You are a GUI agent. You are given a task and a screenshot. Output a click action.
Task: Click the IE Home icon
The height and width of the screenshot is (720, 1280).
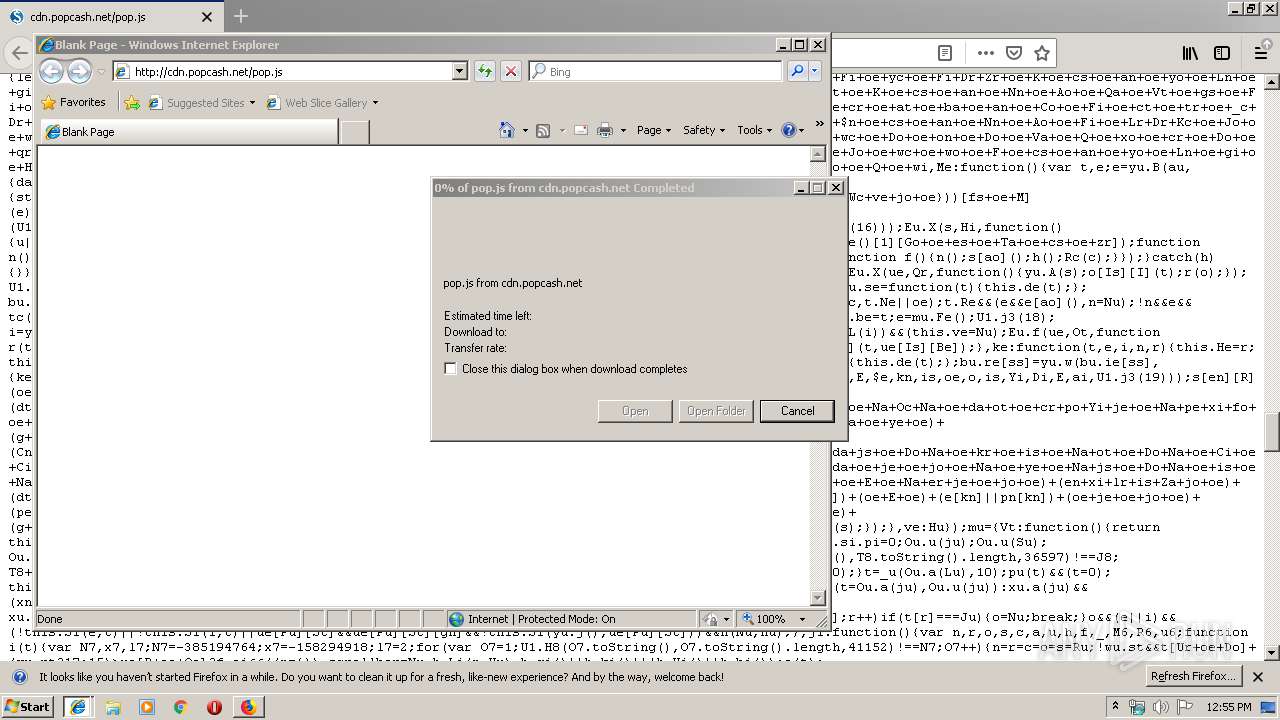(x=507, y=130)
